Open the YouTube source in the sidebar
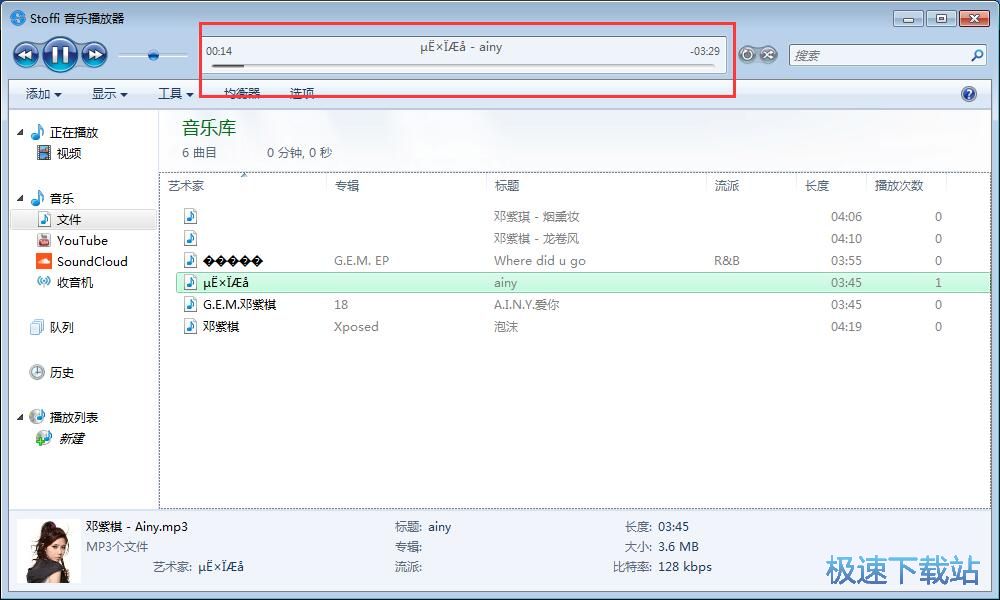 coord(82,240)
